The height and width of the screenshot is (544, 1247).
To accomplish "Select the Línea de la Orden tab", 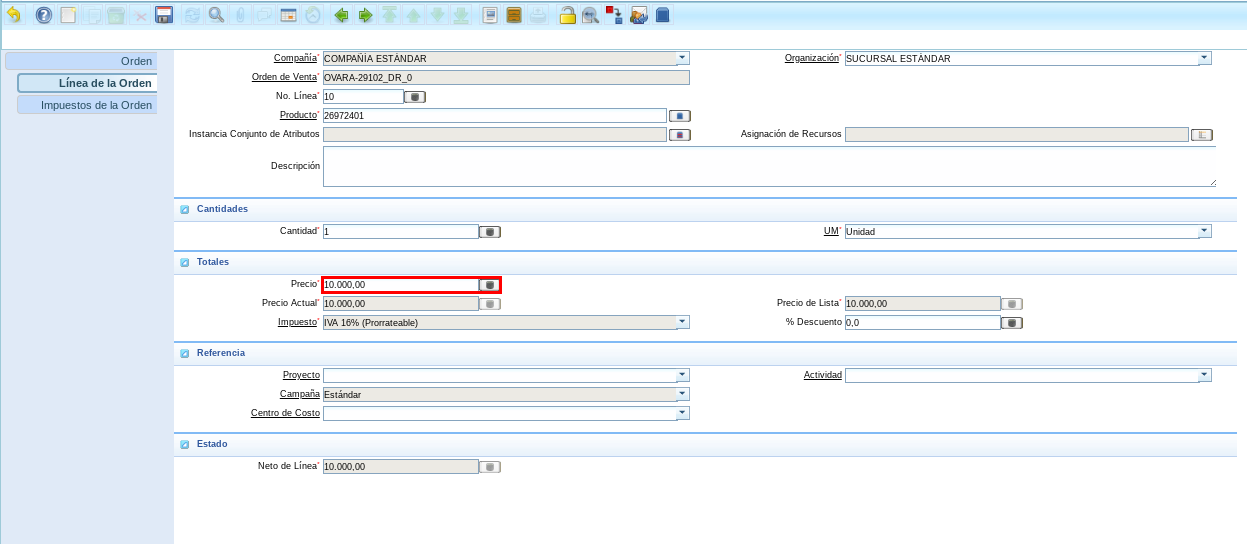I will click(x=87, y=83).
